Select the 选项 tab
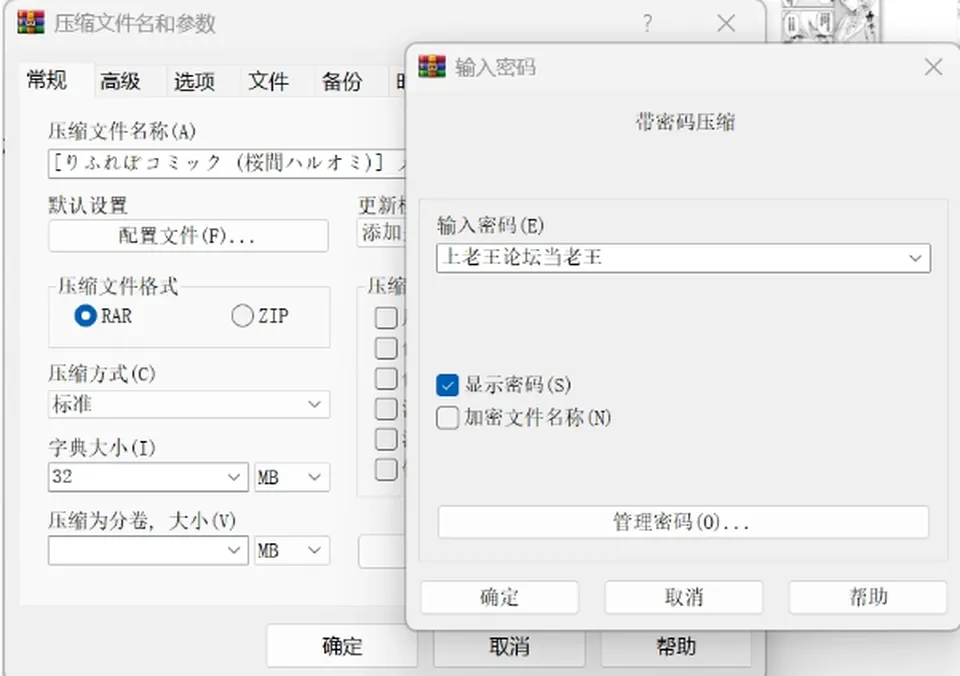 pyautogui.click(x=194, y=81)
